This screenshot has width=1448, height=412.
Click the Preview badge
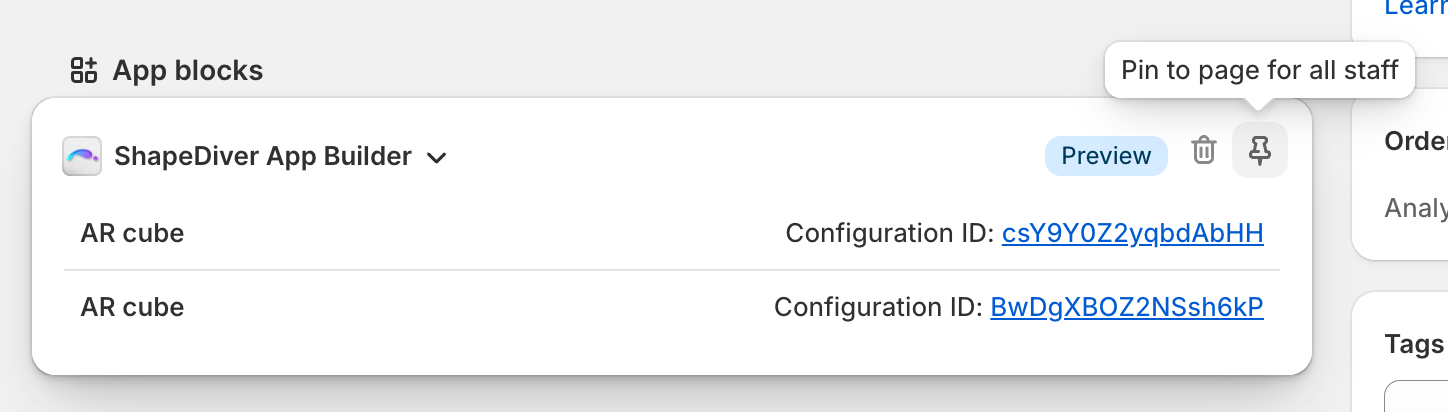[1106, 156]
